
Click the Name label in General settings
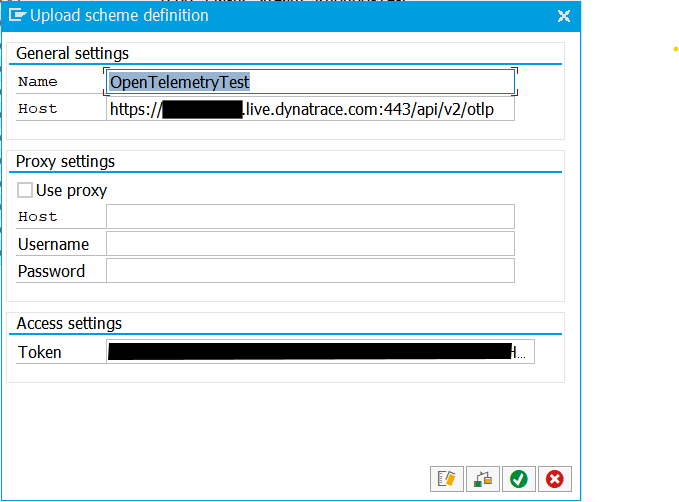click(38, 82)
